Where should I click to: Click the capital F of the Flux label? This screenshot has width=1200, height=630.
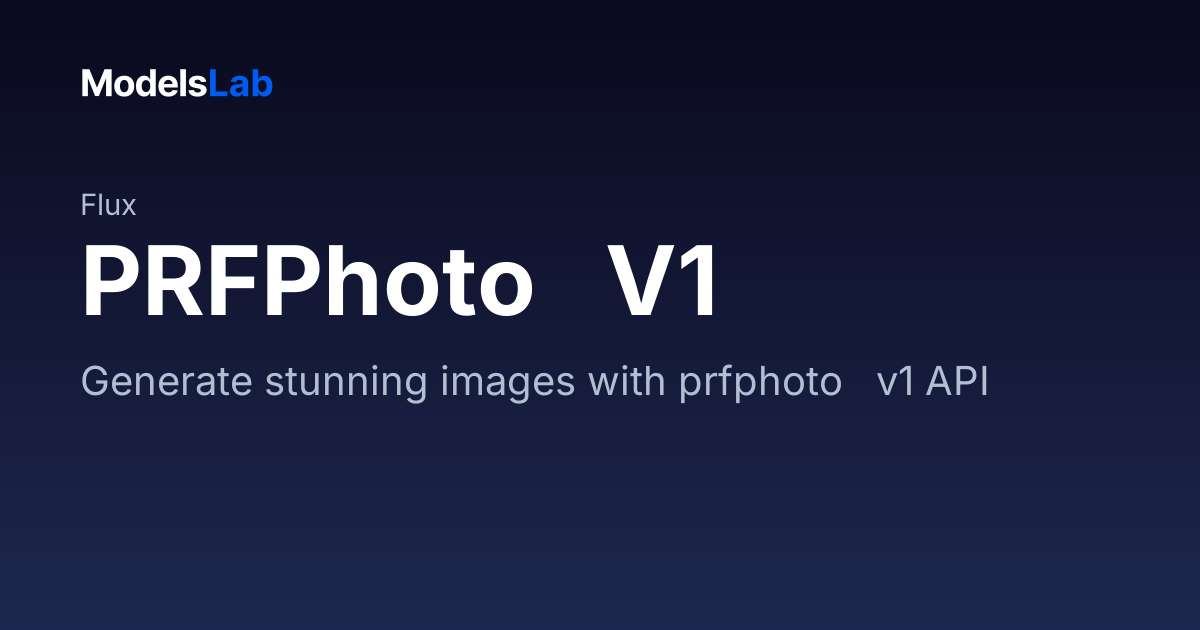tap(88, 205)
